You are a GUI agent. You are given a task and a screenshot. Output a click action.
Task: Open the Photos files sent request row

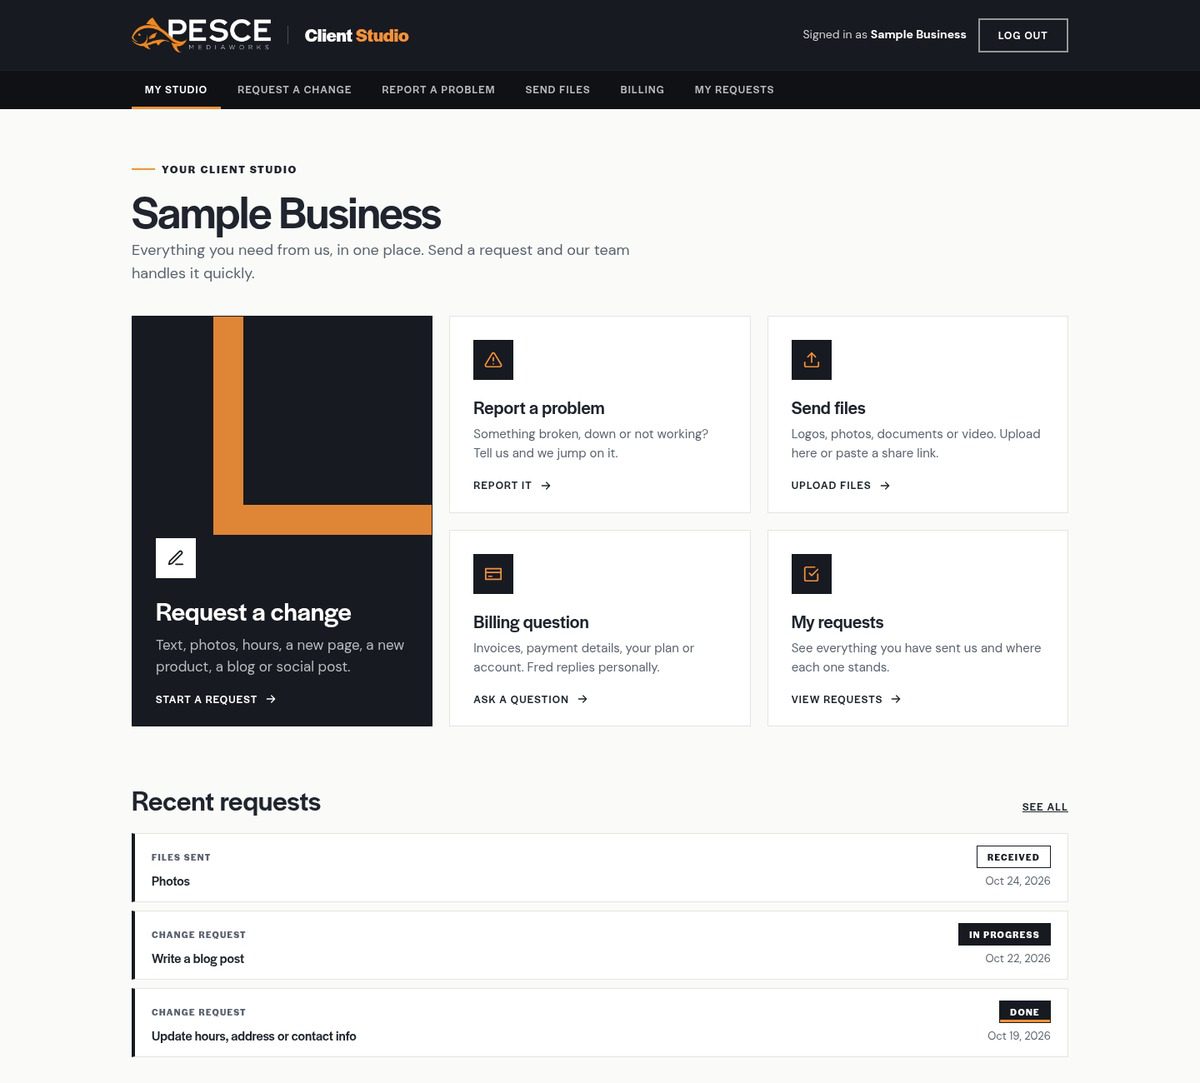[x=600, y=868]
